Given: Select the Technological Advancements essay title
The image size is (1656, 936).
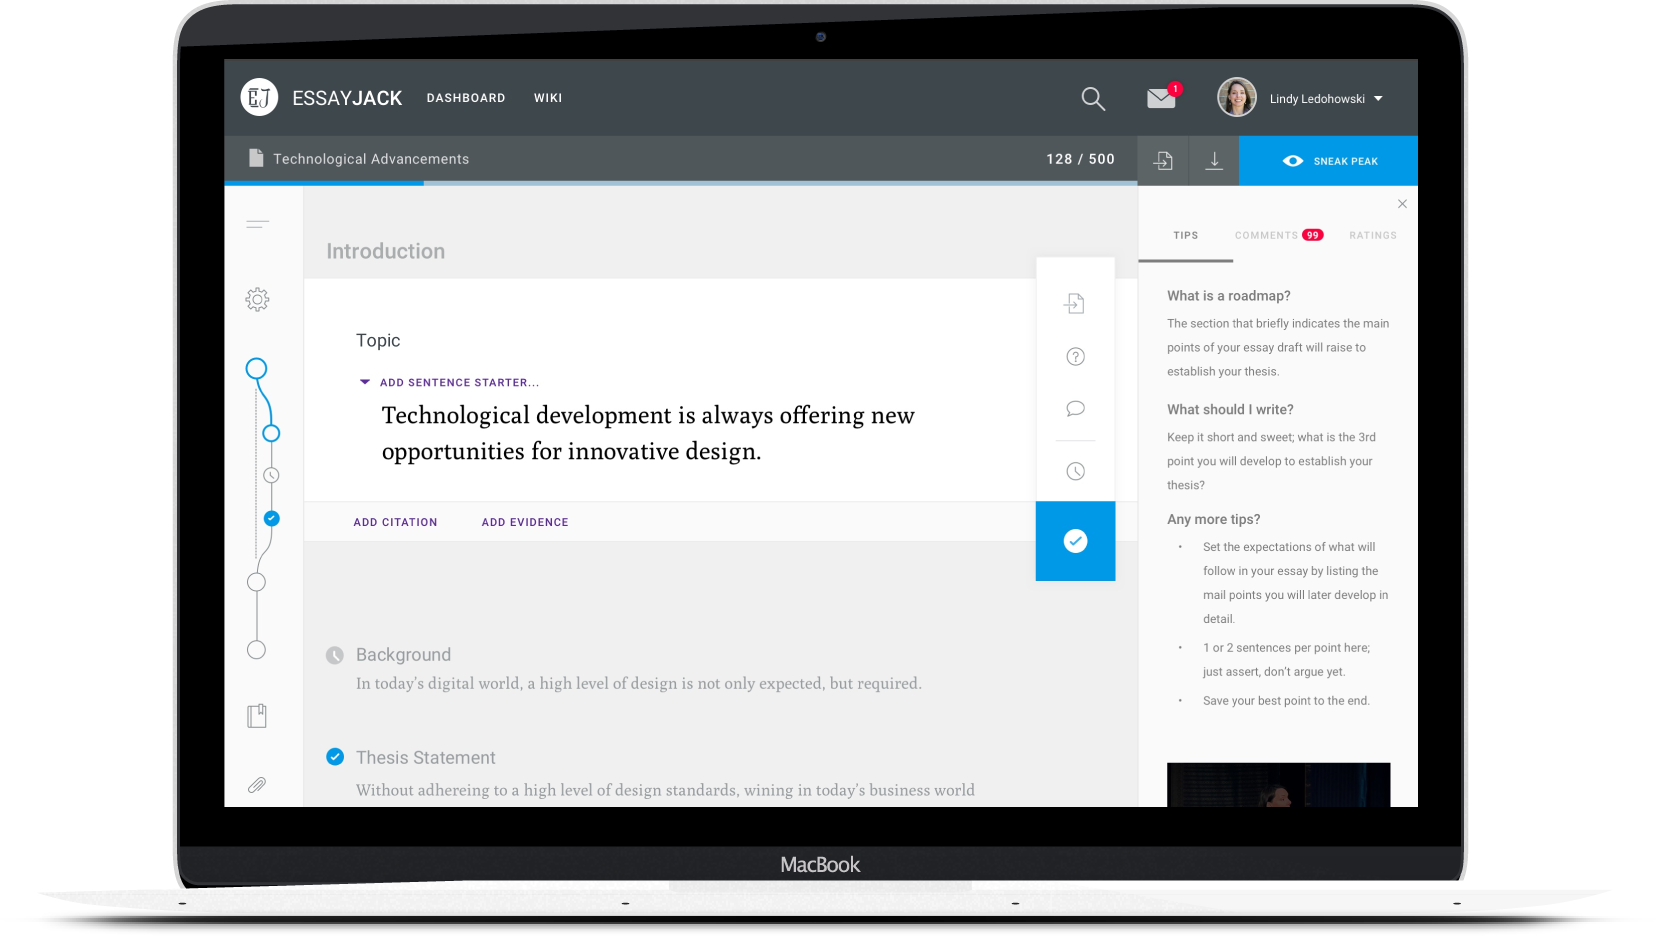Looking at the screenshot, I should tap(371, 159).
